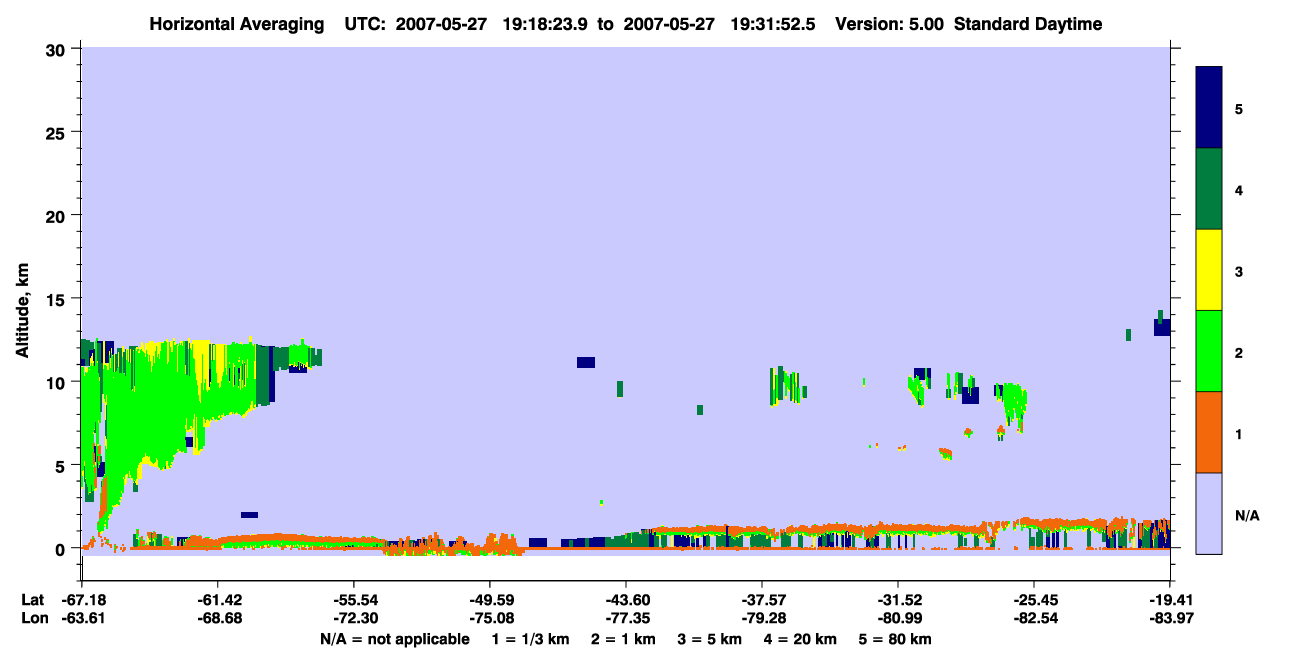Click the colorbar label 5
The height and width of the screenshot is (667, 1300).
tap(1240, 109)
